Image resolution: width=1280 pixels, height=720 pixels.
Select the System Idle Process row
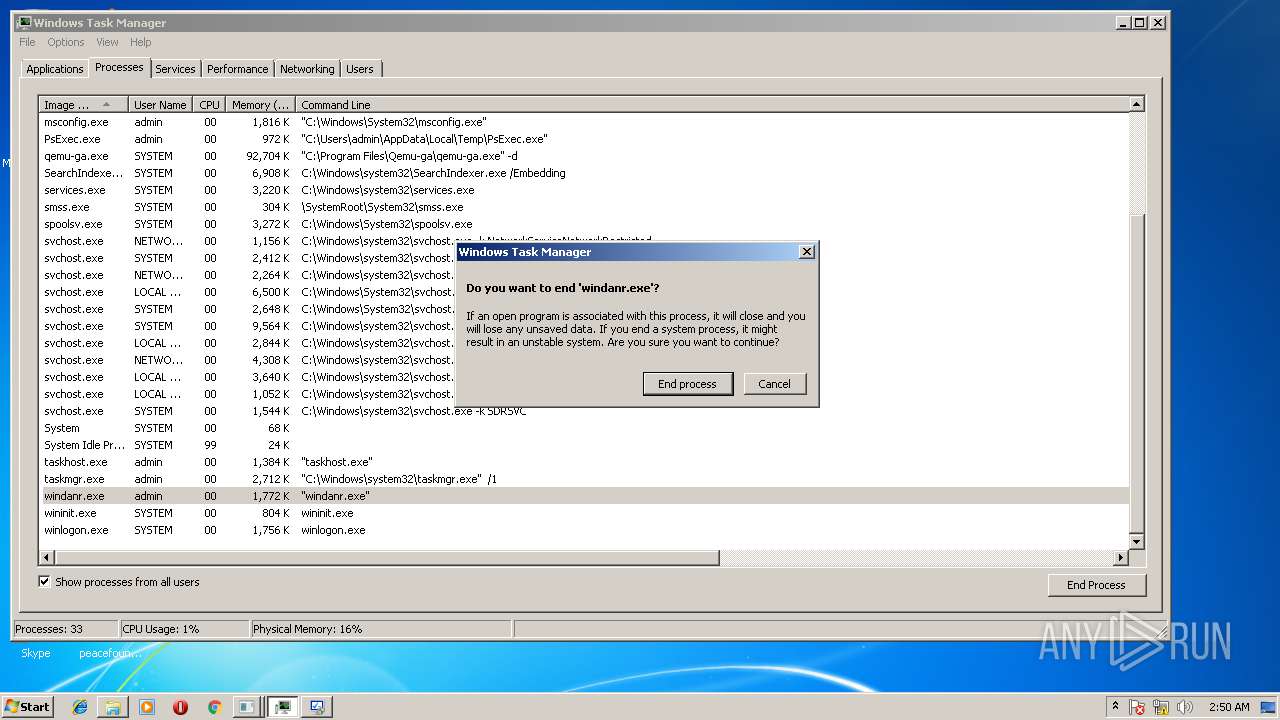click(584, 445)
